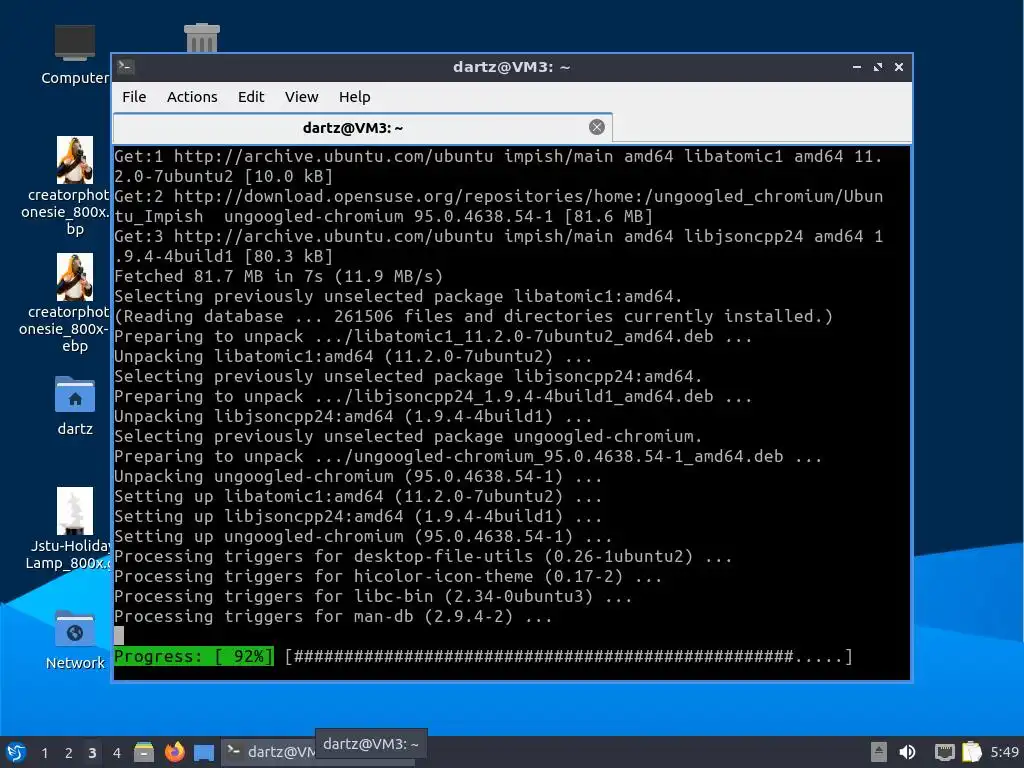Screen dimensions: 1024x768
Task: Select the dartz@VM3 terminal taskbar button
Action: pyautogui.click(x=269, y=752)
